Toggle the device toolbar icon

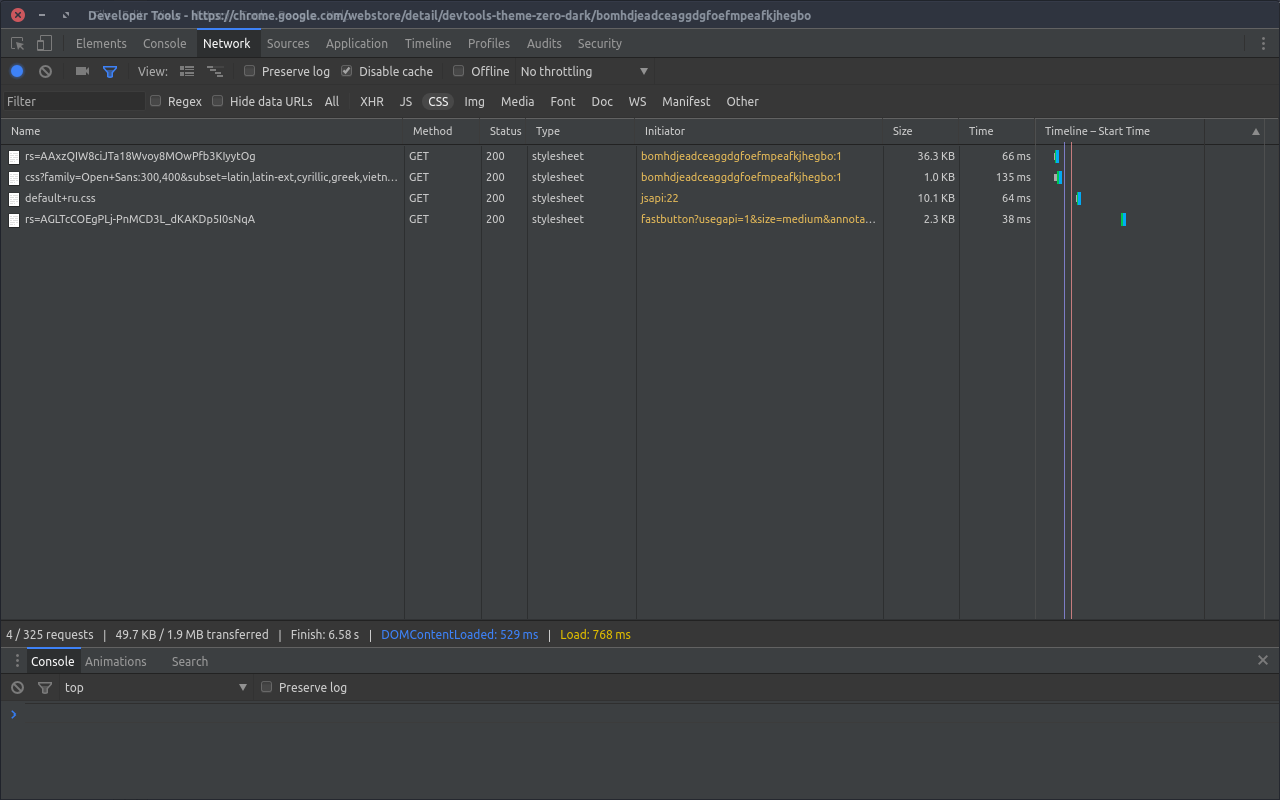coord(44,43)
